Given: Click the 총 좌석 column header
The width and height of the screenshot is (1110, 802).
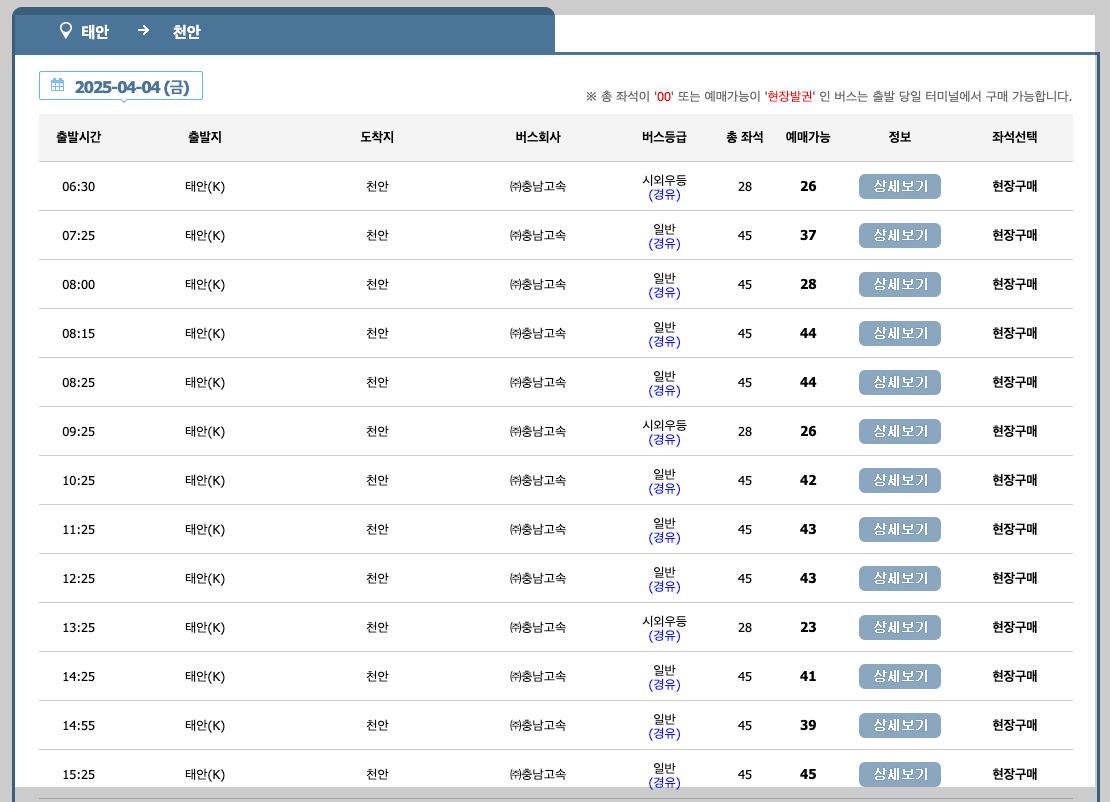Looking at the screenshot, I should (x=745, y=137).
